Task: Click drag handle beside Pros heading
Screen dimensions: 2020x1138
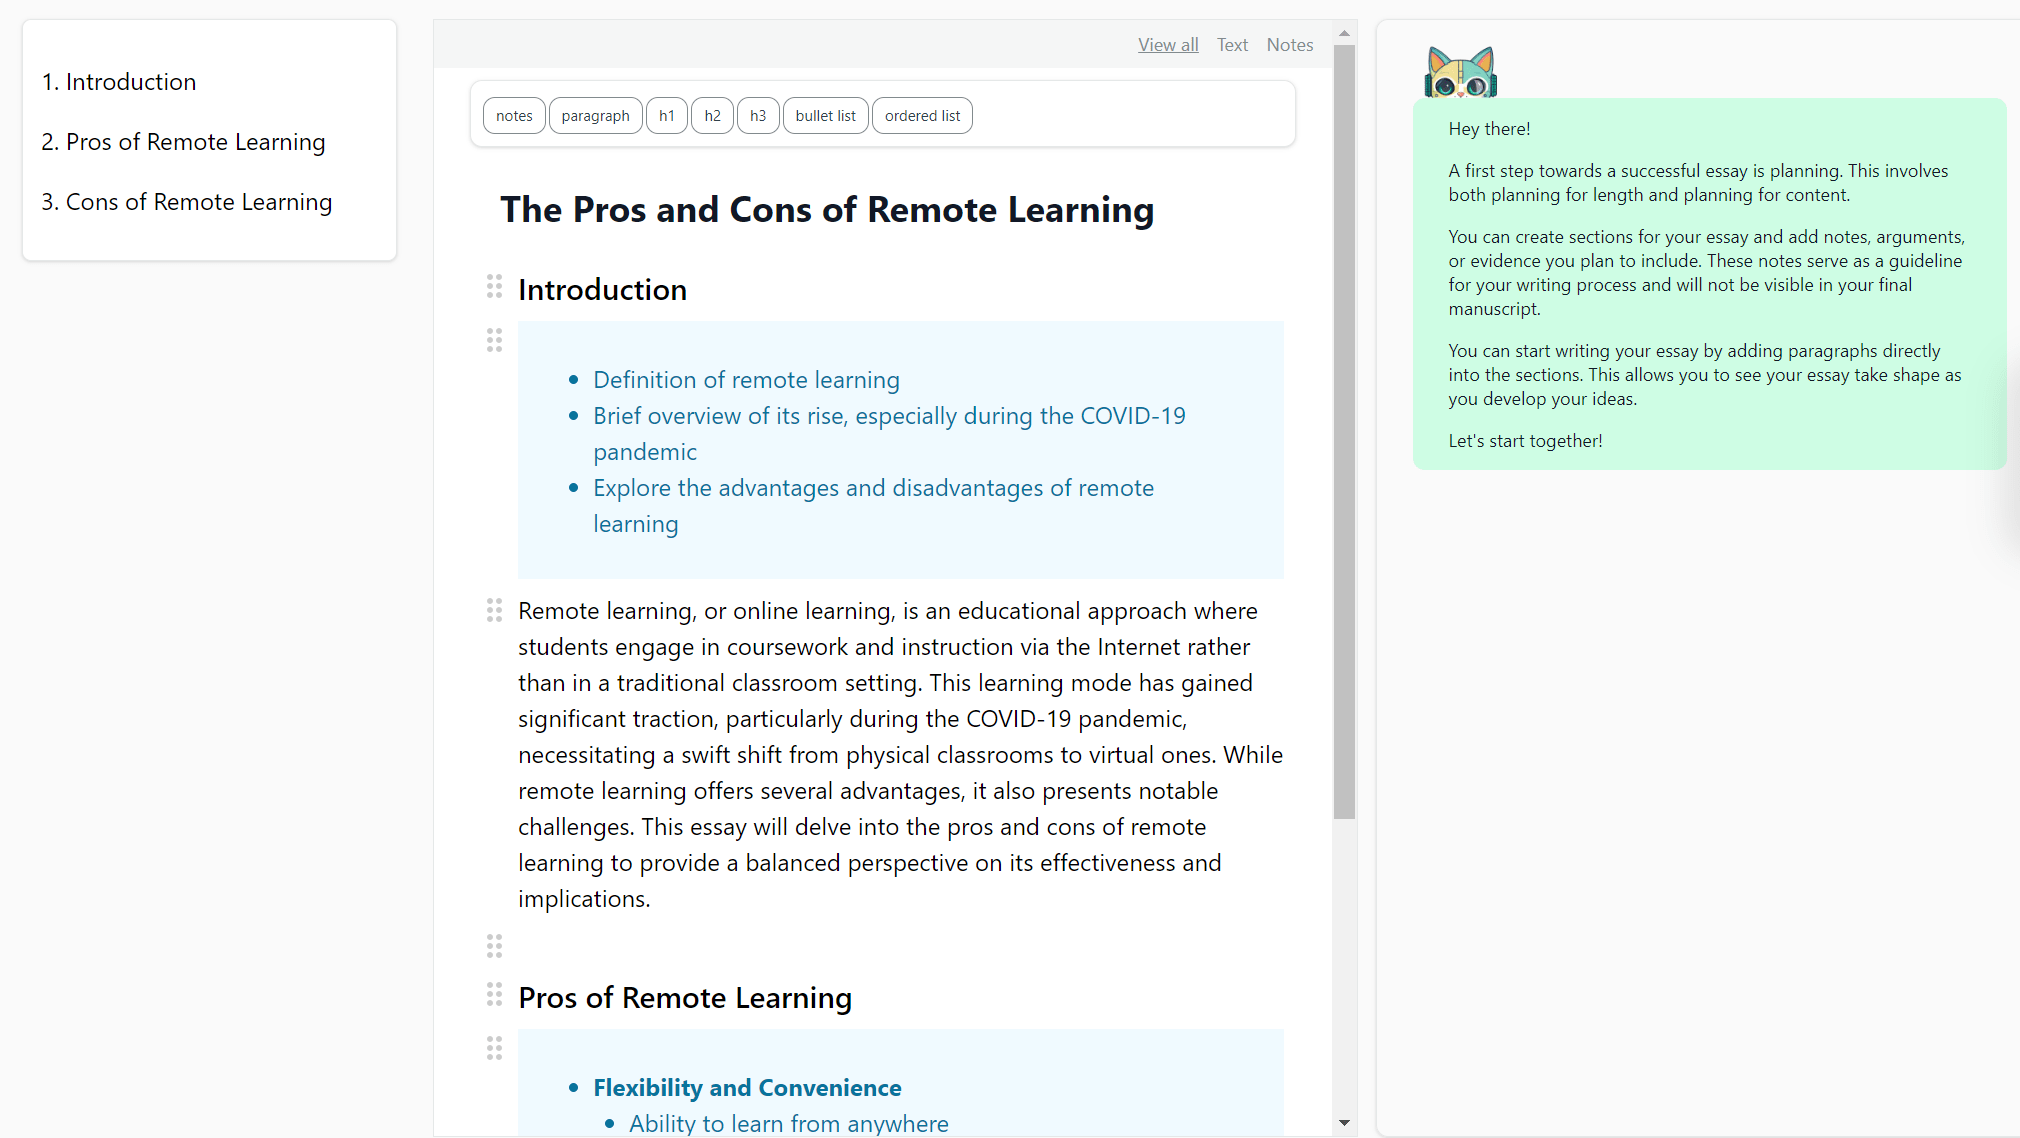Action: coord(494,995)
